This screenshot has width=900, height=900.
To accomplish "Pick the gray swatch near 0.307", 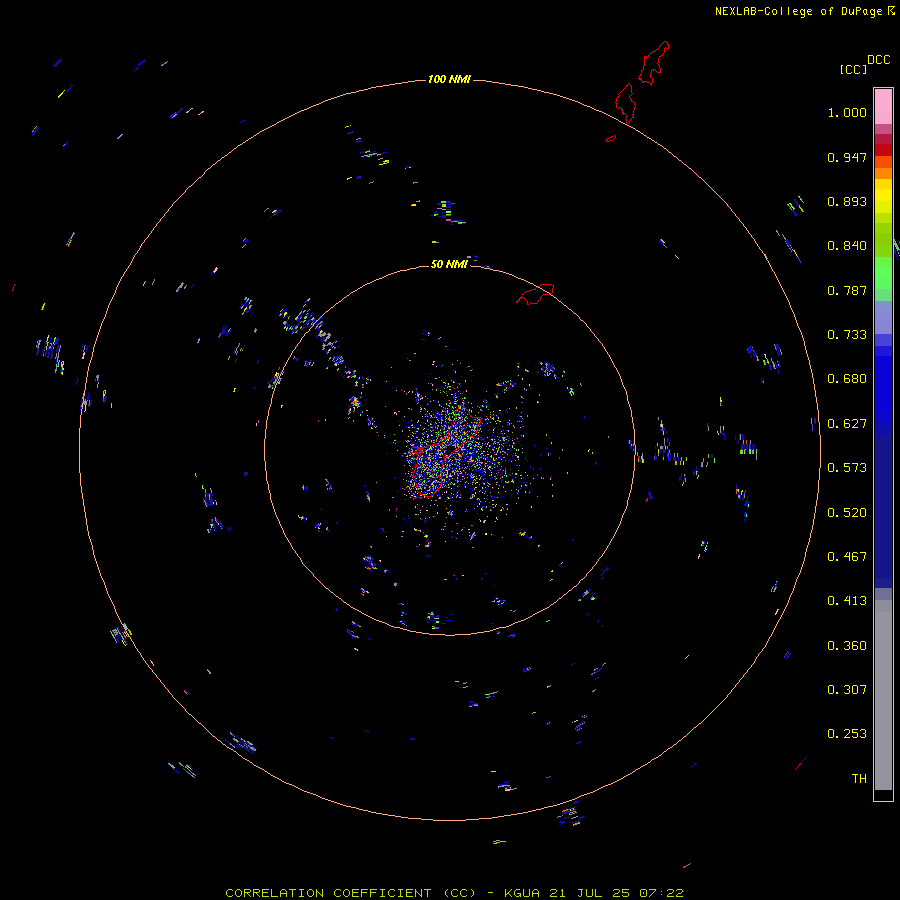I will [x=883, y=700].
